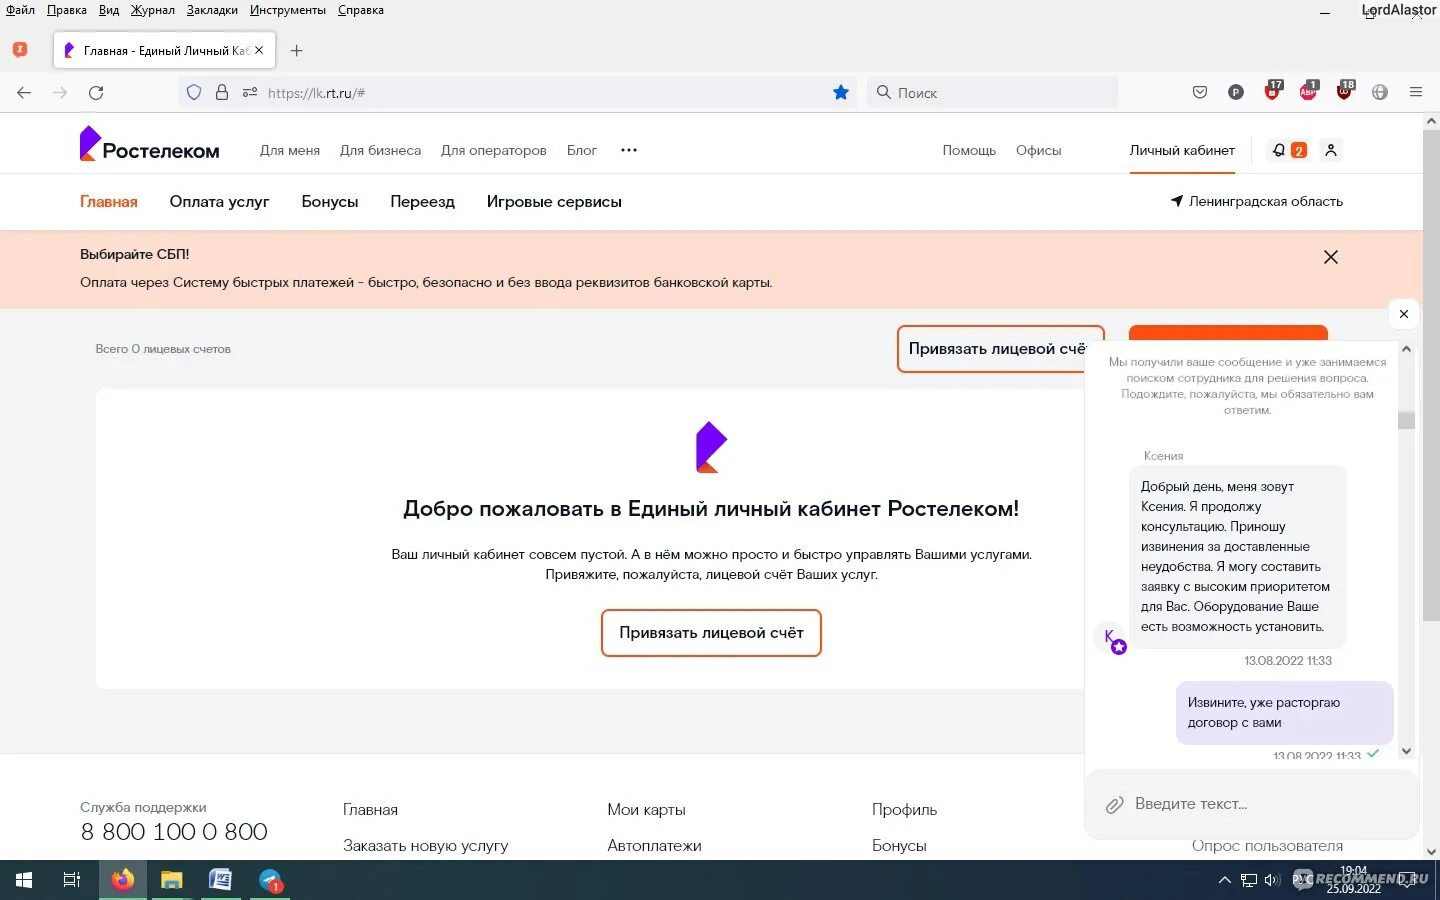1440x900 pixels.
Task: Click footer link Мои карты
Action: point(646,809)
